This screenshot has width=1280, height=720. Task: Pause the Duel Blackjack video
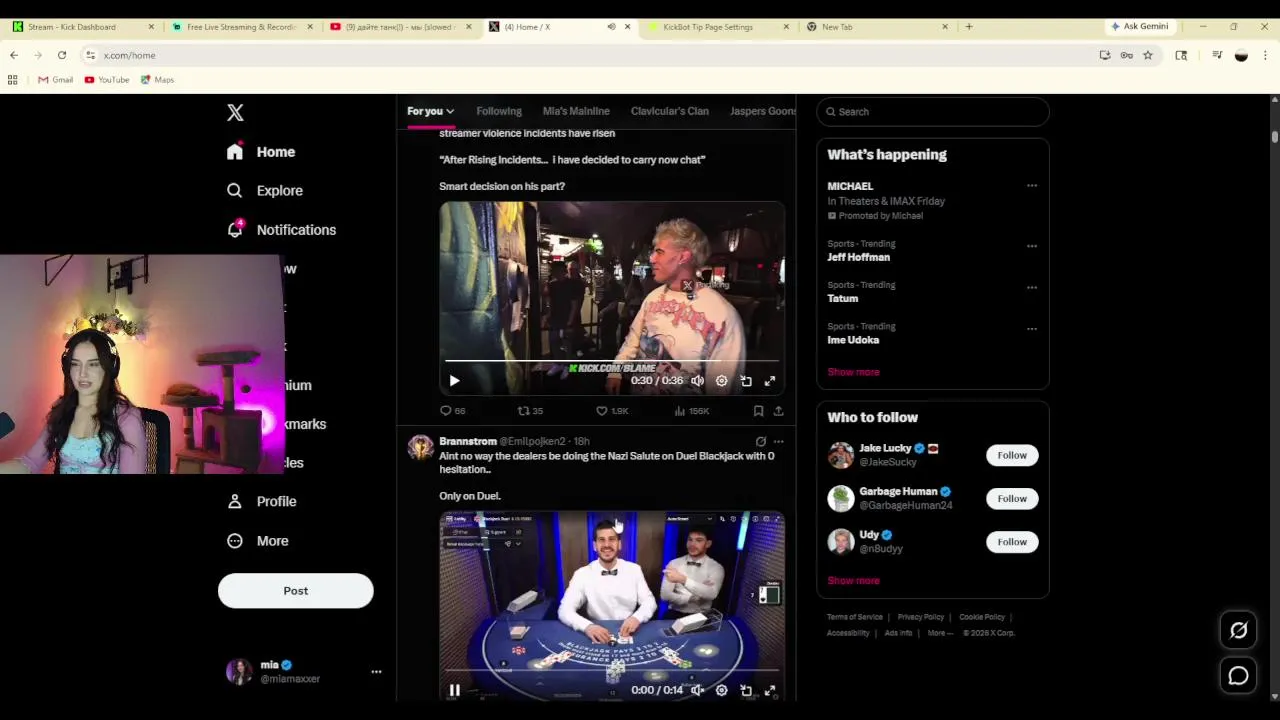[x=454, y=690]
